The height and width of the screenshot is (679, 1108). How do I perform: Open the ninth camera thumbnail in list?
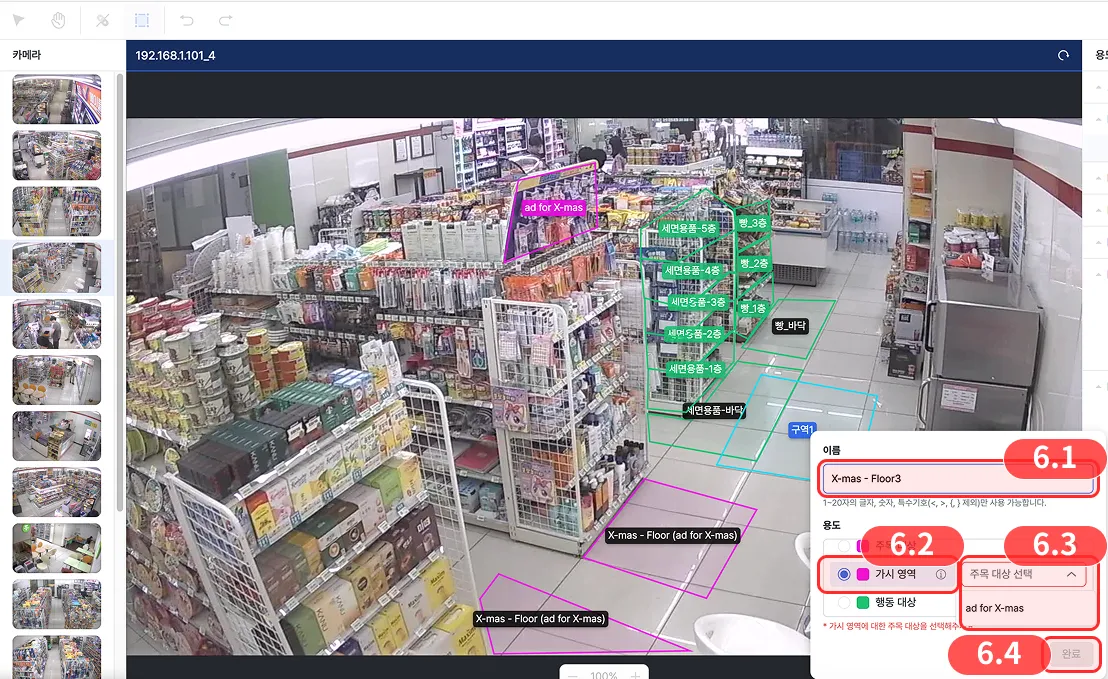click(57, 548)
